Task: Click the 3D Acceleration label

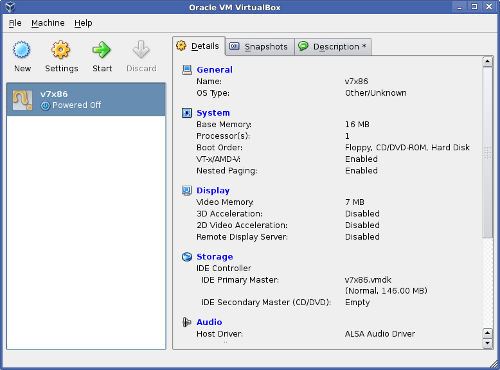Action: [229, 214]
